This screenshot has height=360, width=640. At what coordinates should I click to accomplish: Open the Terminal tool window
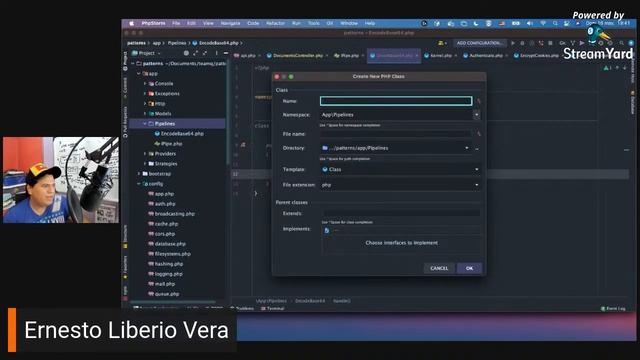coord(272,308)
